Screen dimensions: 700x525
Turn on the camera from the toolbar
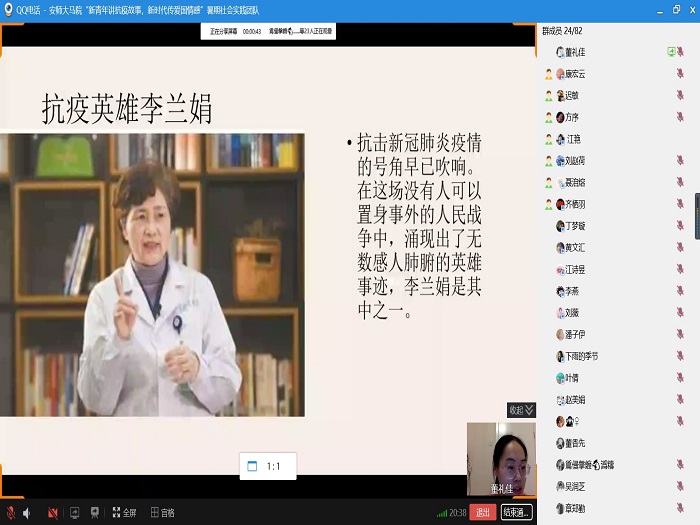click(52, 512)
